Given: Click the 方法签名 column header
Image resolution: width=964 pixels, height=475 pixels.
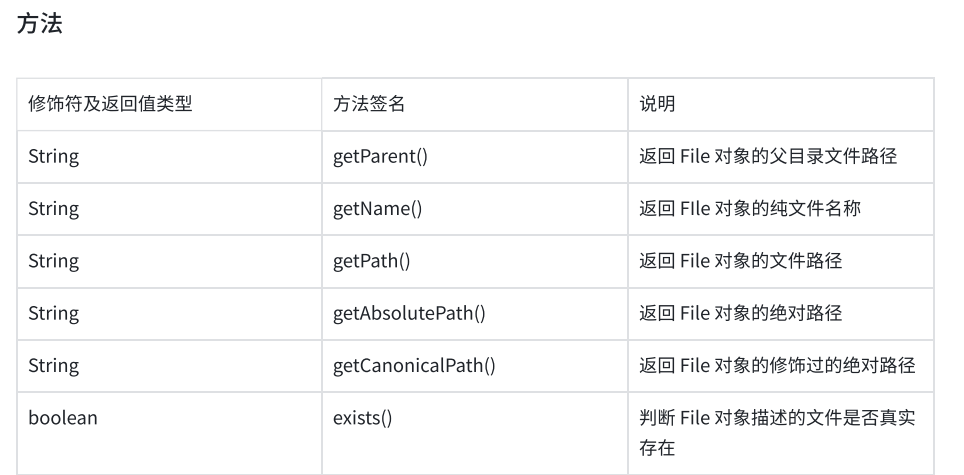Looking at the screenshot, I should (368, 104).
